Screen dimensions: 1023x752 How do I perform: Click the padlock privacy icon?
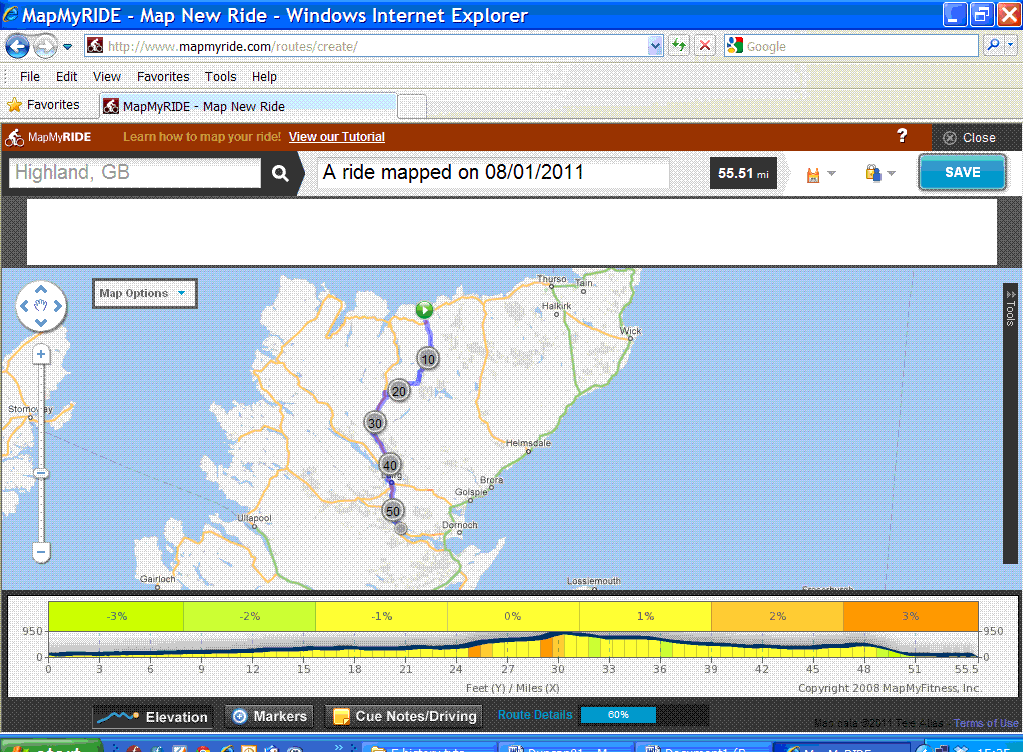point(873,173)
